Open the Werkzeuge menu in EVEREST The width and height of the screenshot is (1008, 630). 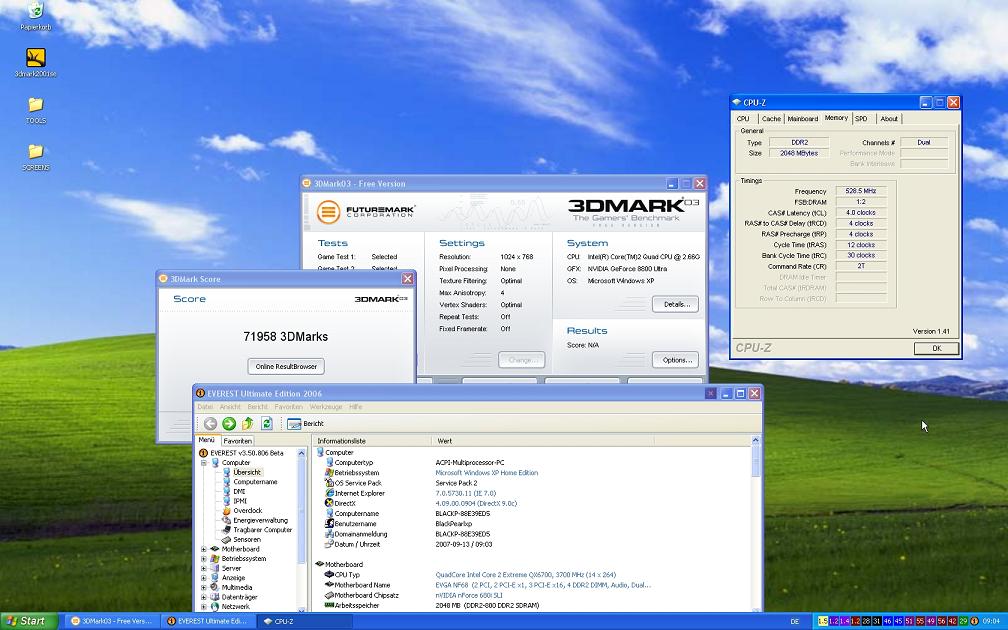tap(326, 407)
